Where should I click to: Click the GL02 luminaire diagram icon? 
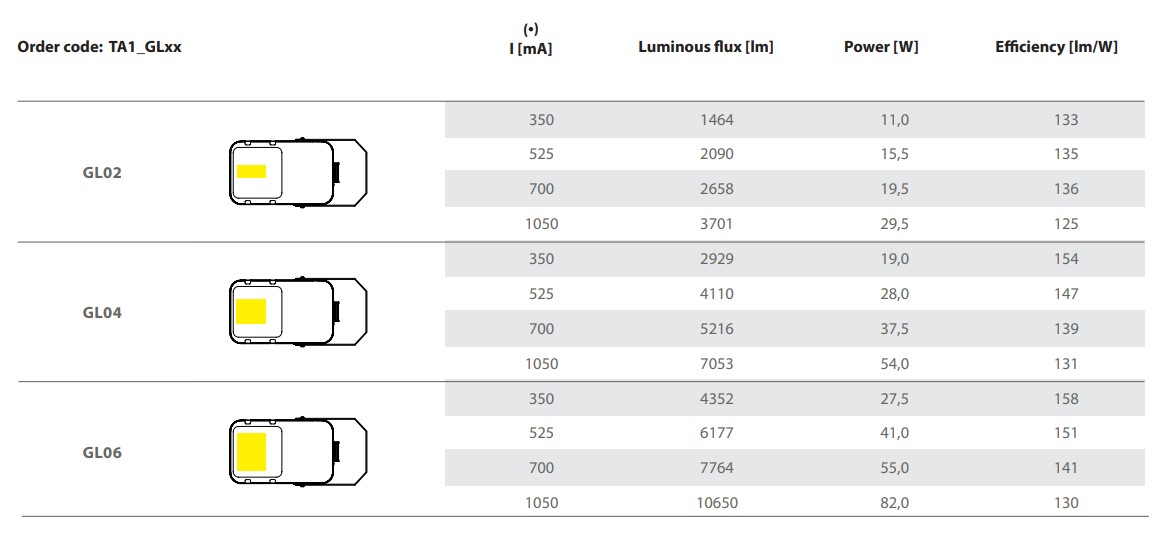298,172
